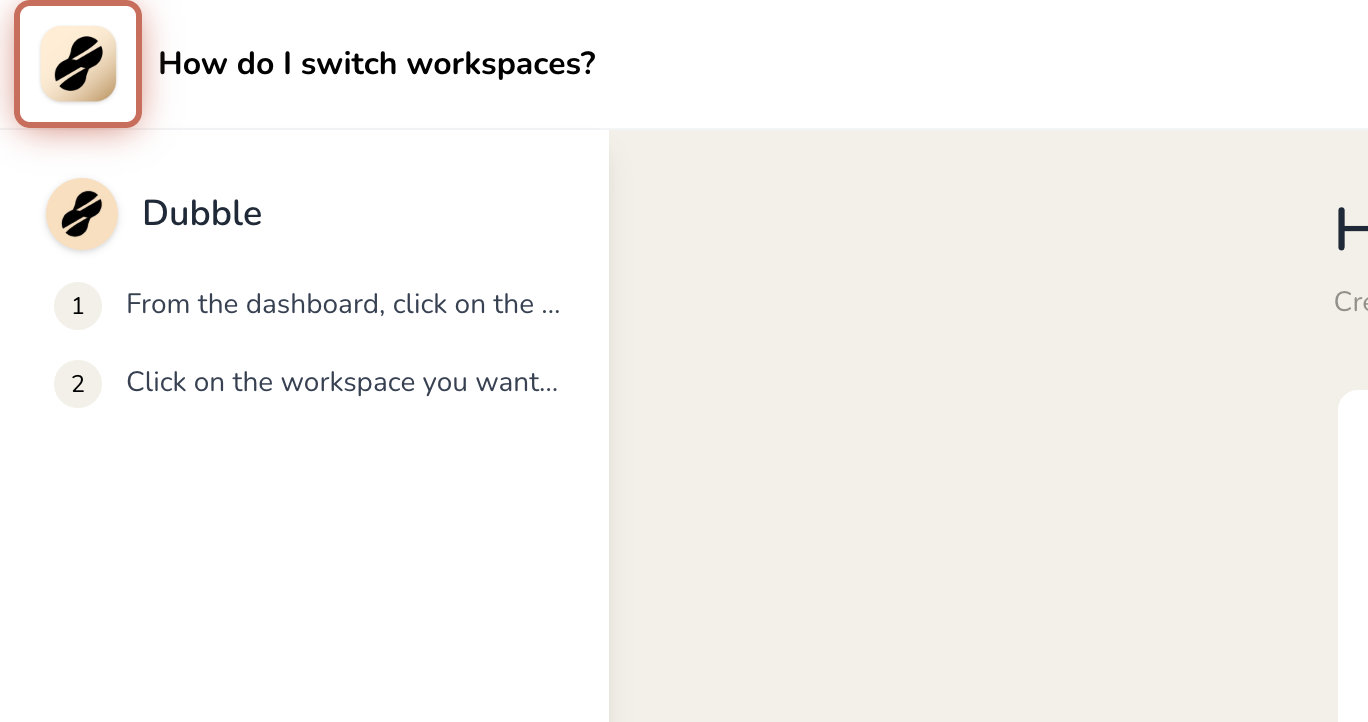Select the white card at the right edge
Image resolution: width=1368 pixels, height=722 pixels.
click(1353, 550)
